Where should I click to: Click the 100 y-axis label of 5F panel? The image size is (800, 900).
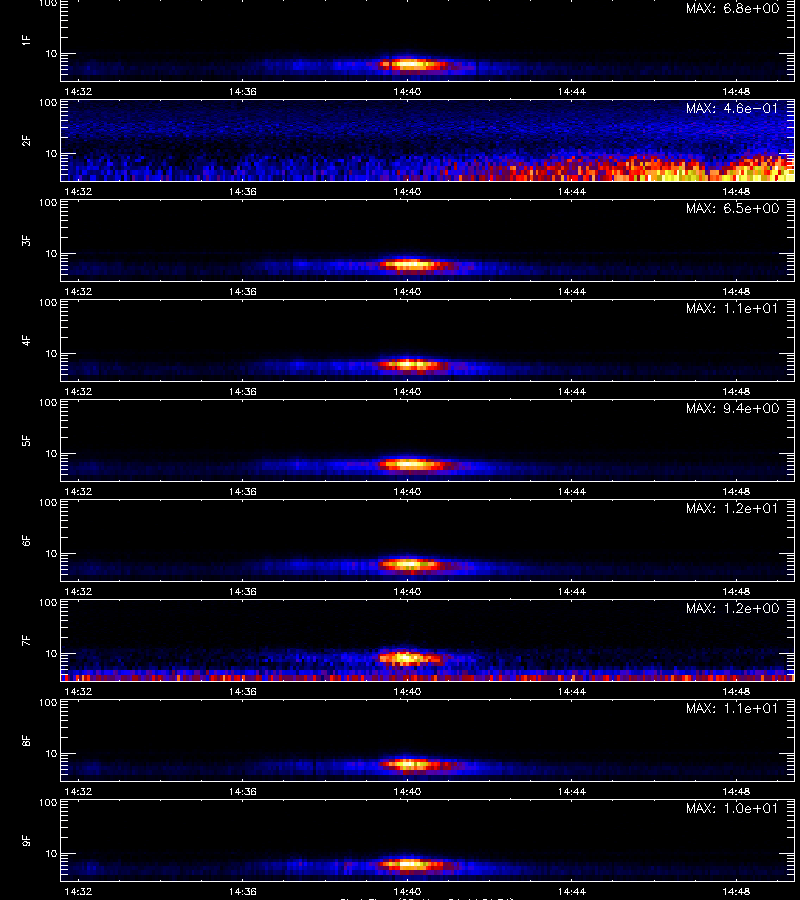48,403
